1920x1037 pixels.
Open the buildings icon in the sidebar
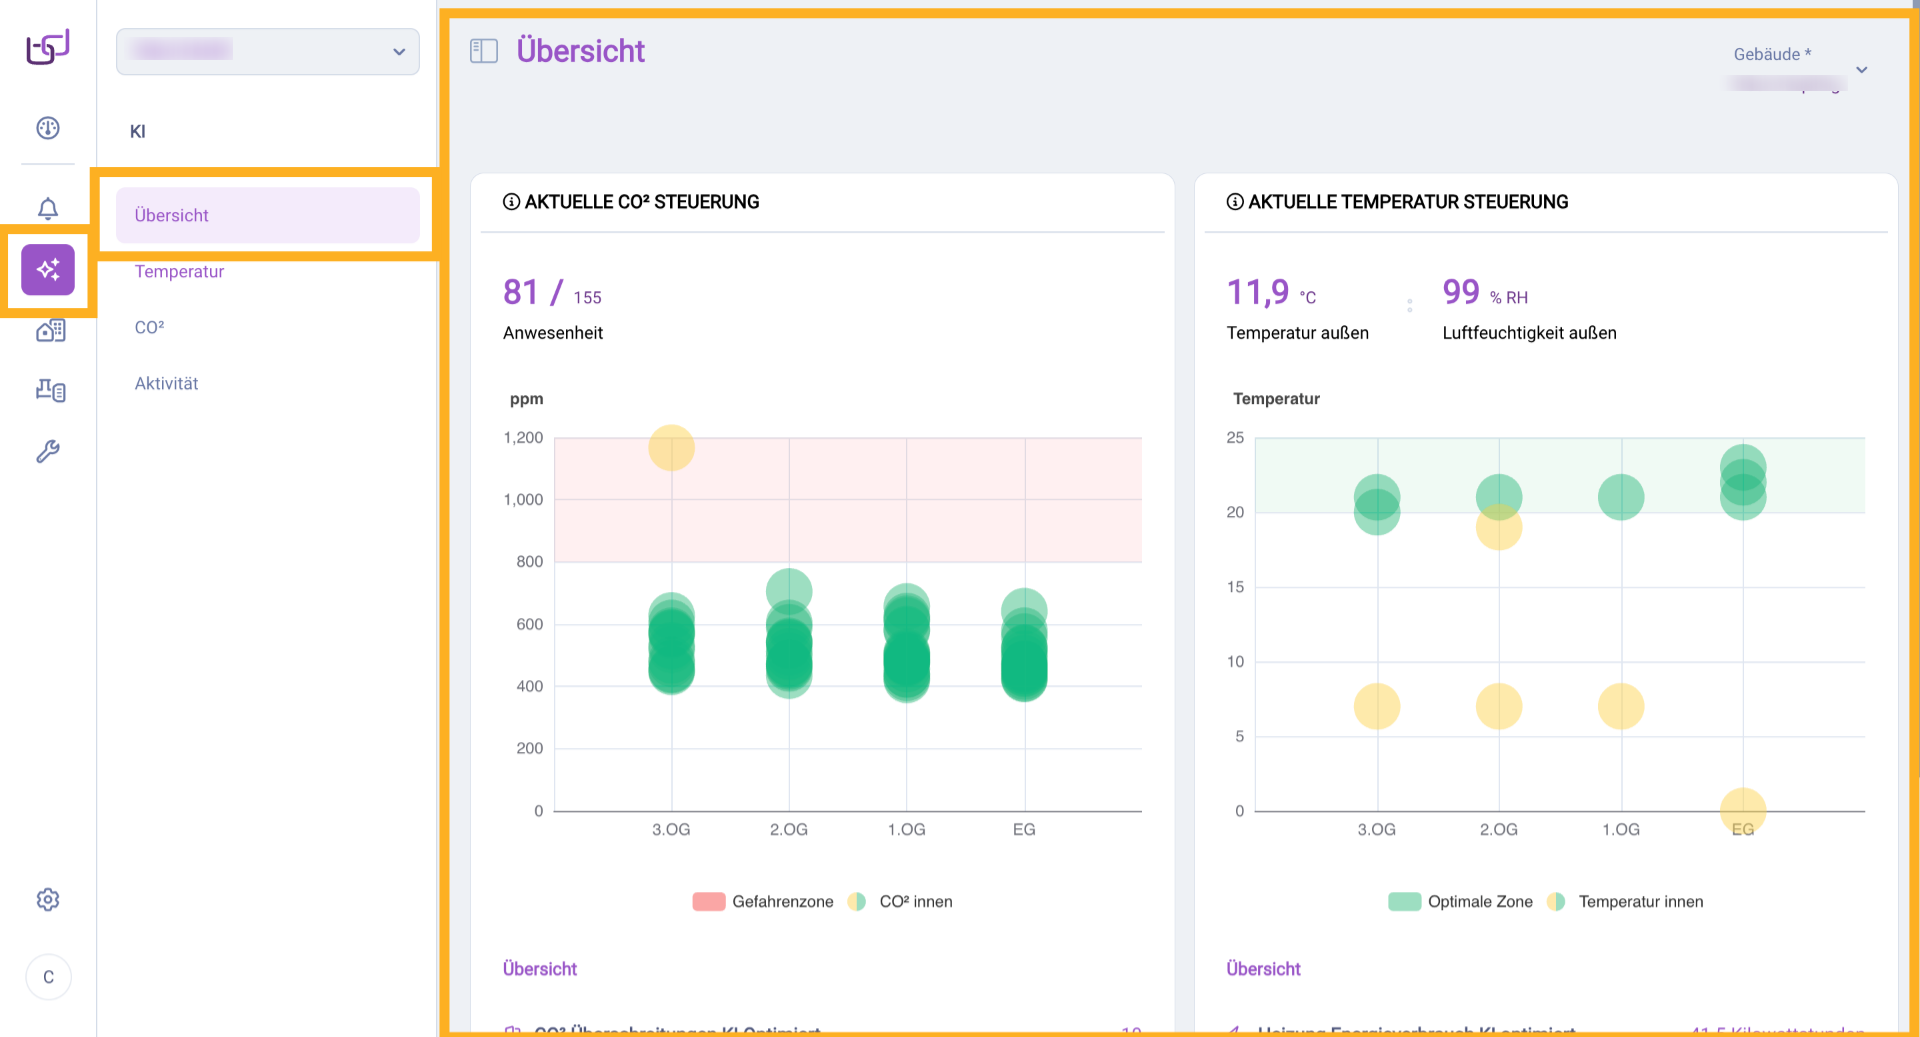pyautogui.click(x=50, y=331)
